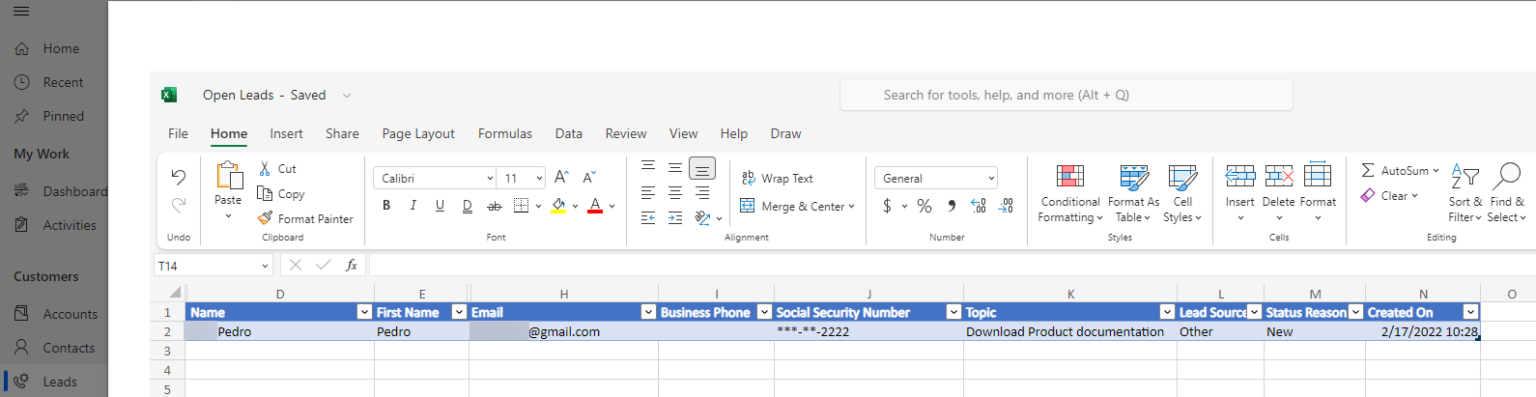
Task: Switch to the Data tab
Action: tap(569, 134)
